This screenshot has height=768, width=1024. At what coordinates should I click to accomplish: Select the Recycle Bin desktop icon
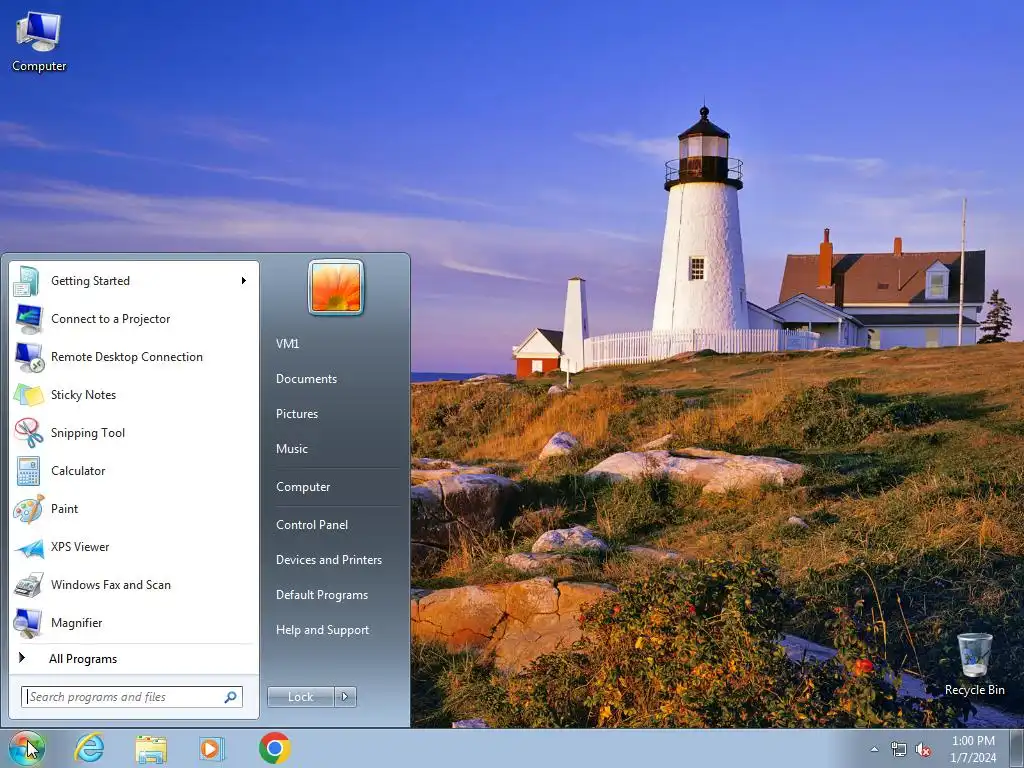click(x=974, y=664)
